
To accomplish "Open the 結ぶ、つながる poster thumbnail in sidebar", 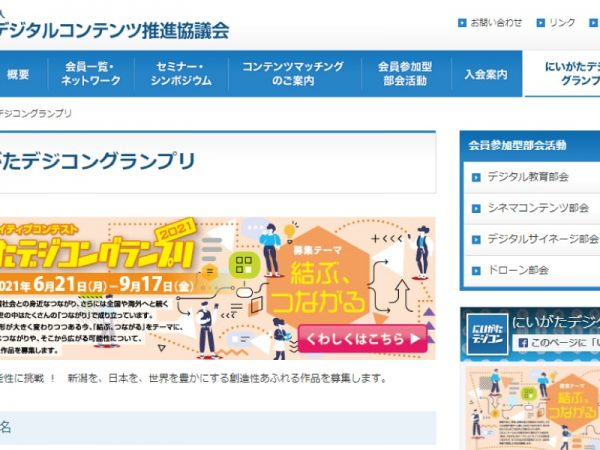I will (x=532, y=408).
